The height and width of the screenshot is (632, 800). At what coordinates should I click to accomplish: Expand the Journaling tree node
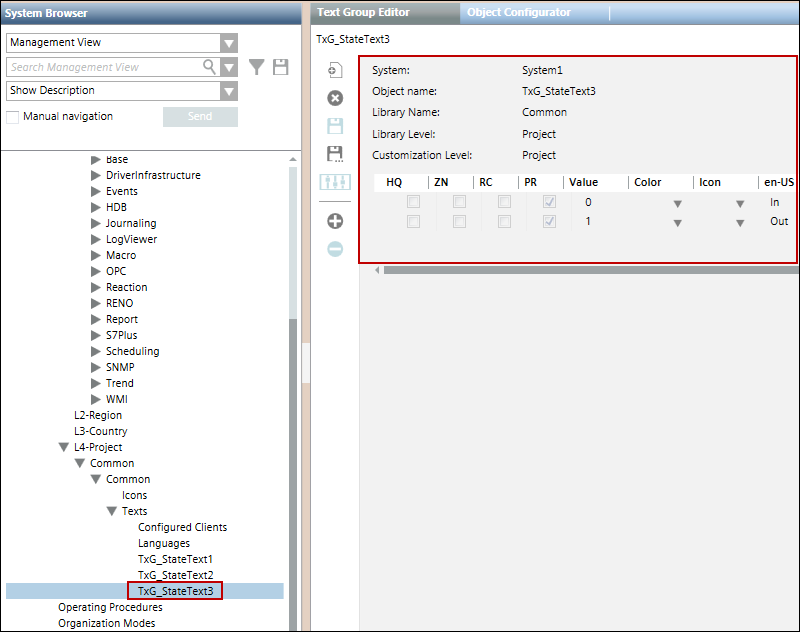pos(96,223)
